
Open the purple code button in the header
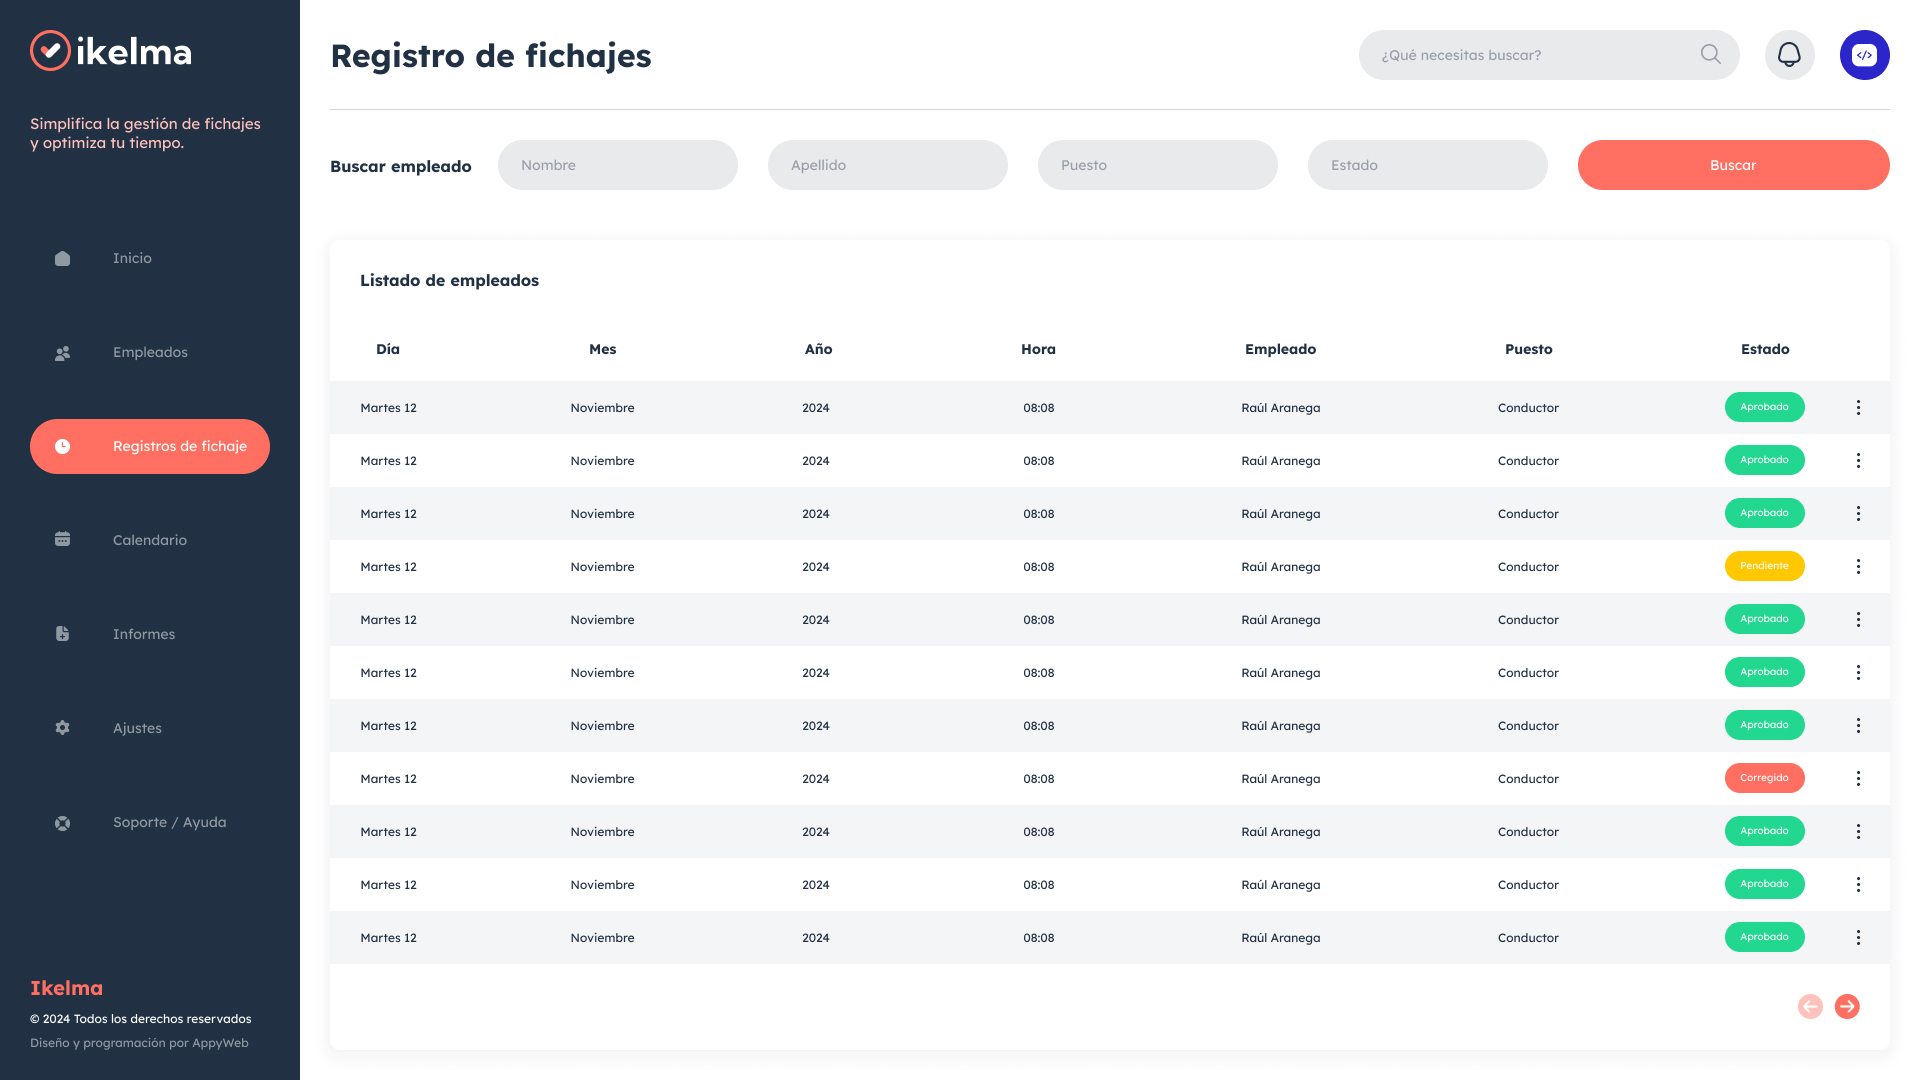point(1864,55)
